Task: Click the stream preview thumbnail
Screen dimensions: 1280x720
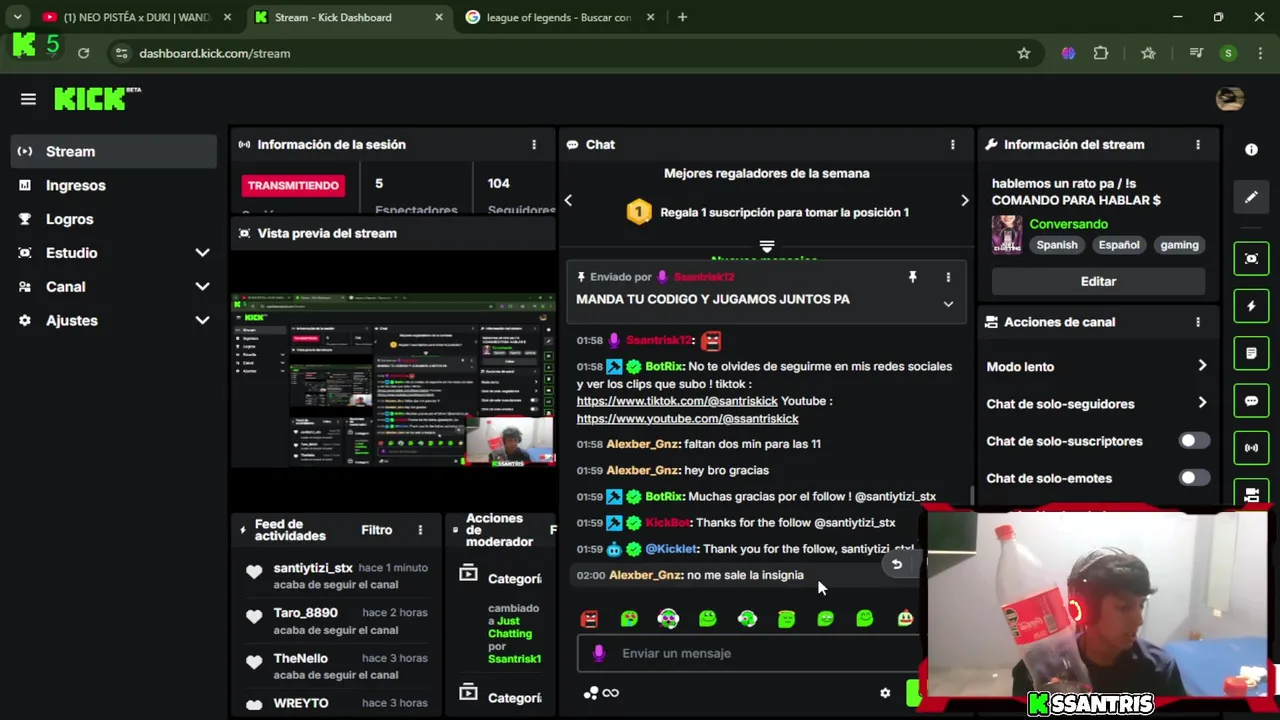Action: point(393,381)
